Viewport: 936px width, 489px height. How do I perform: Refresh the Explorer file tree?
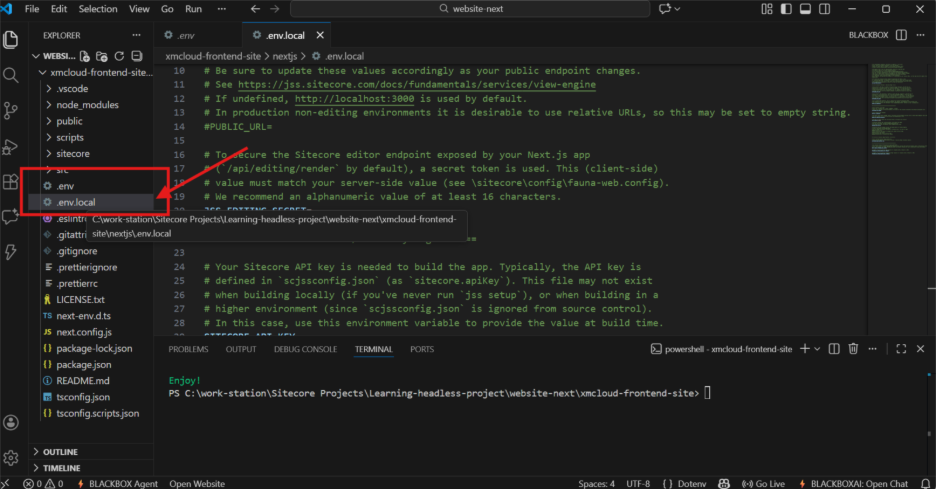119,56
